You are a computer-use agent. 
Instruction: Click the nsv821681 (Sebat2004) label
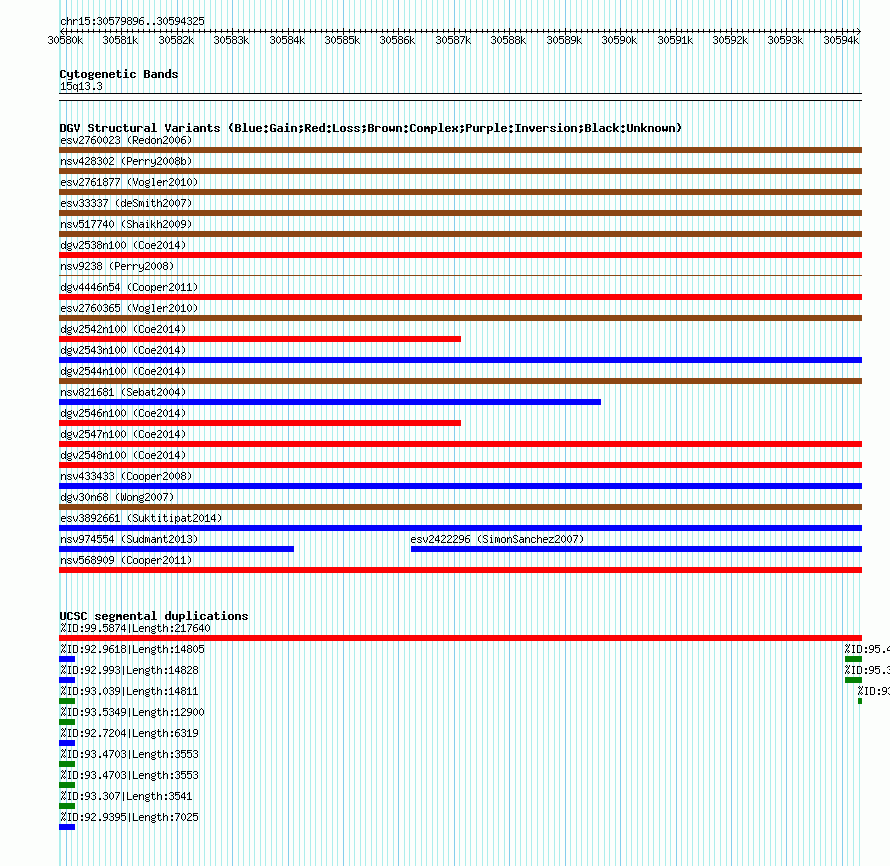[x=123, y=392]
